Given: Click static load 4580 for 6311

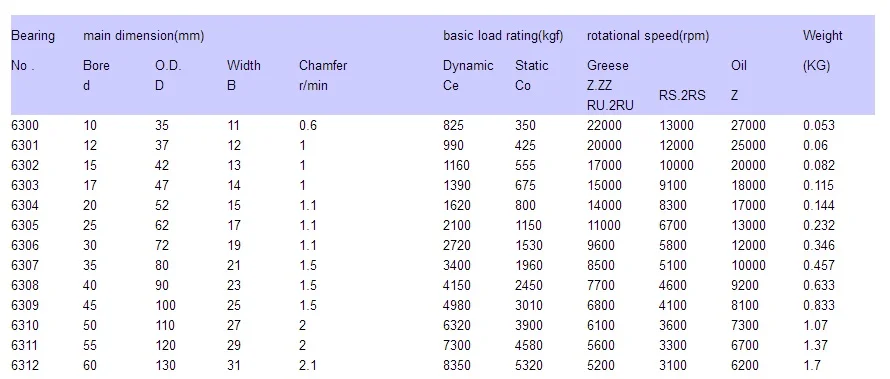Looking at the screenshot, I should click(528, 345).
